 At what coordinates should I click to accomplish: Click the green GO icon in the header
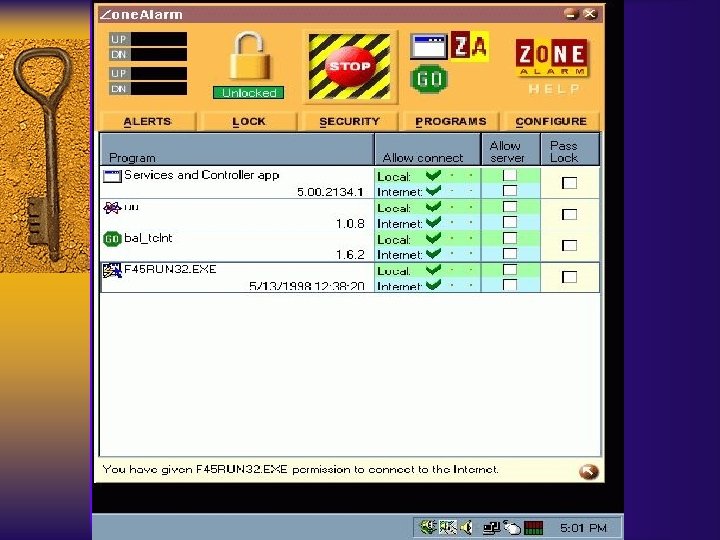click(x=428, y=79)
